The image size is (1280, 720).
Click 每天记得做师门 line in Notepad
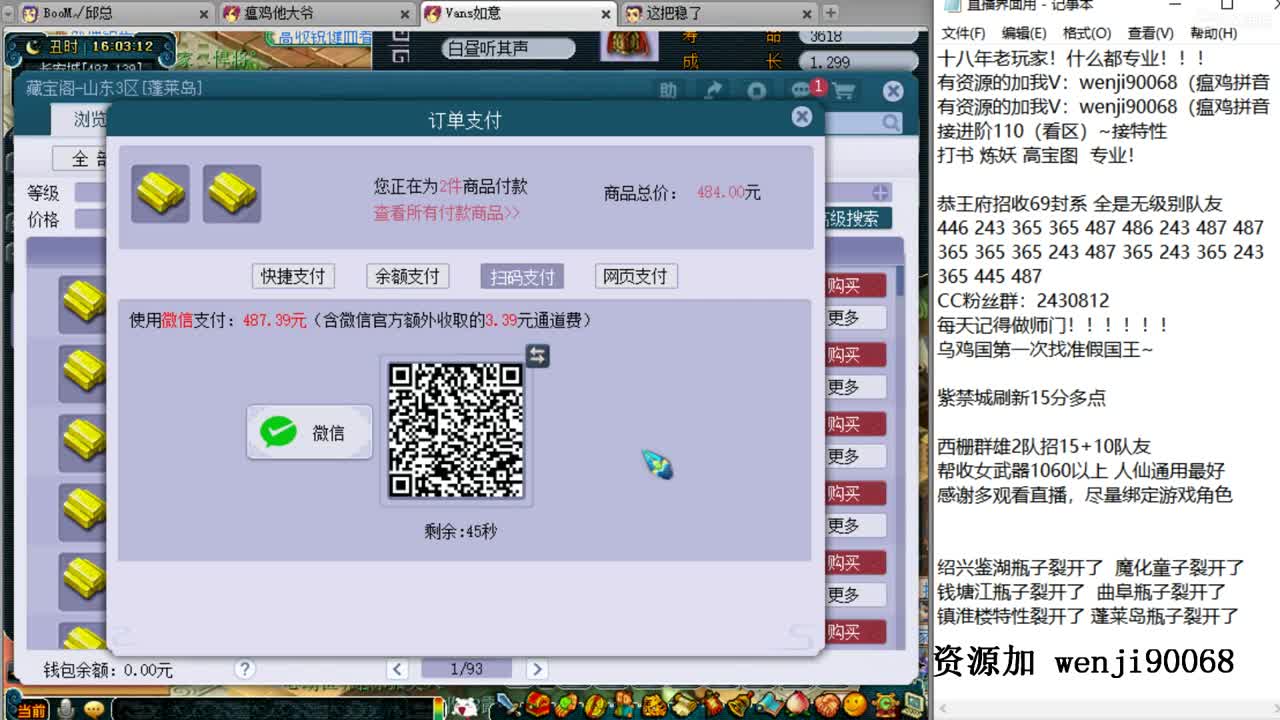[1053, 325]
